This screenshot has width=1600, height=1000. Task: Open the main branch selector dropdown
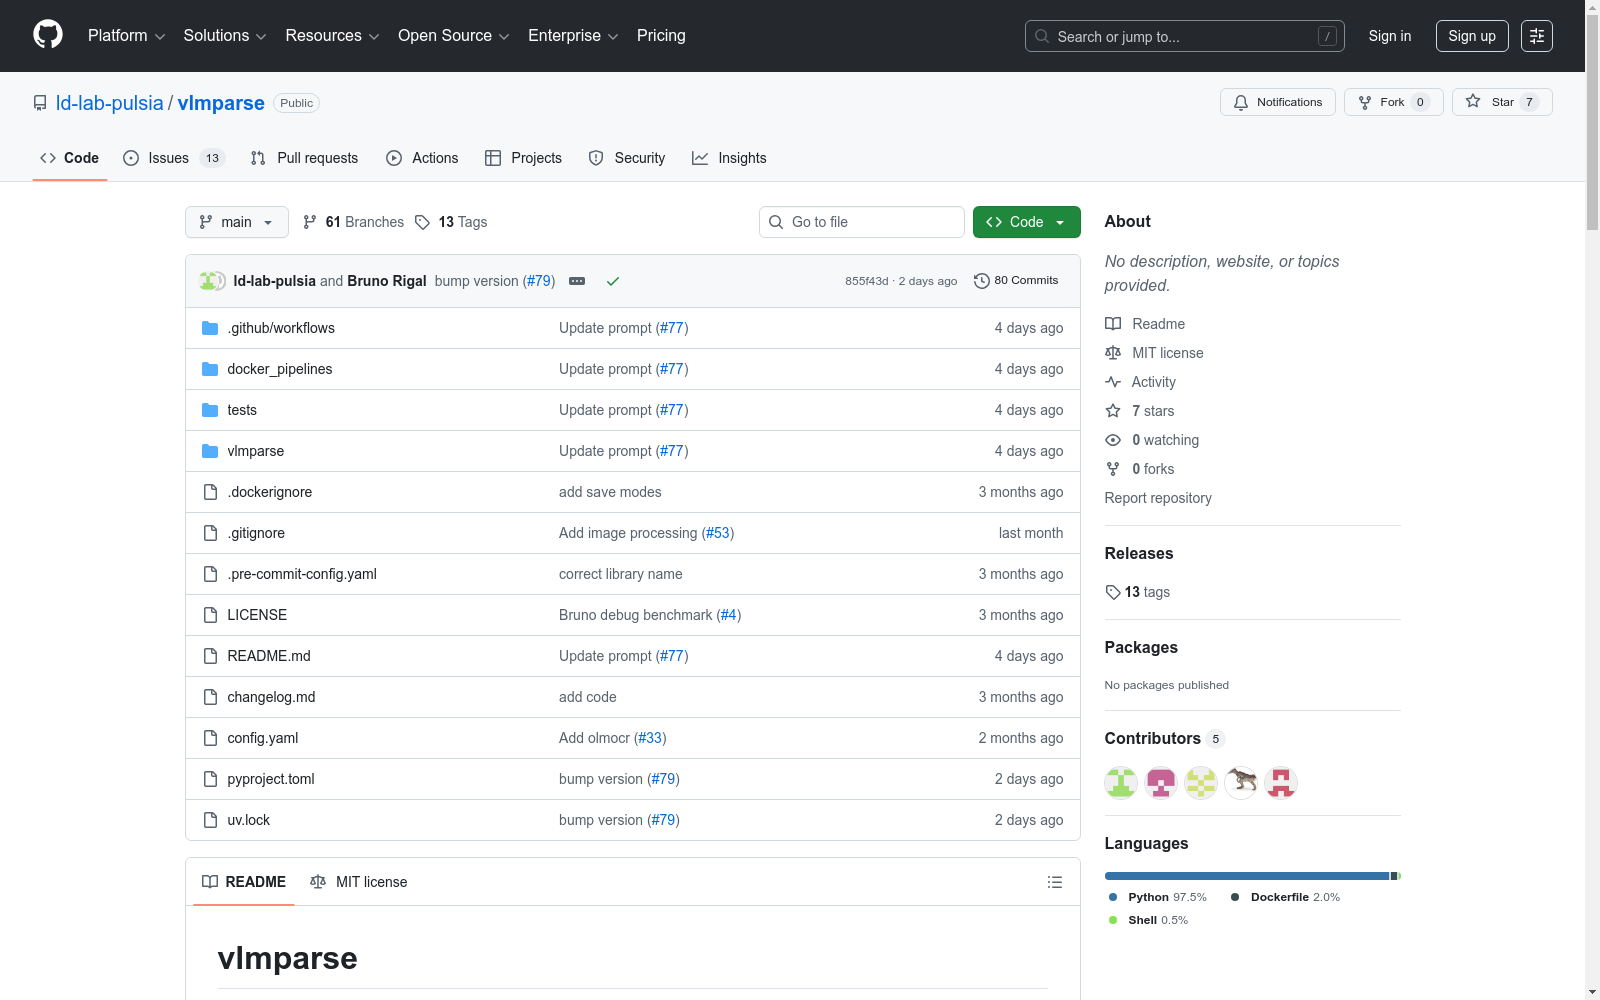(x=237, y=222)
